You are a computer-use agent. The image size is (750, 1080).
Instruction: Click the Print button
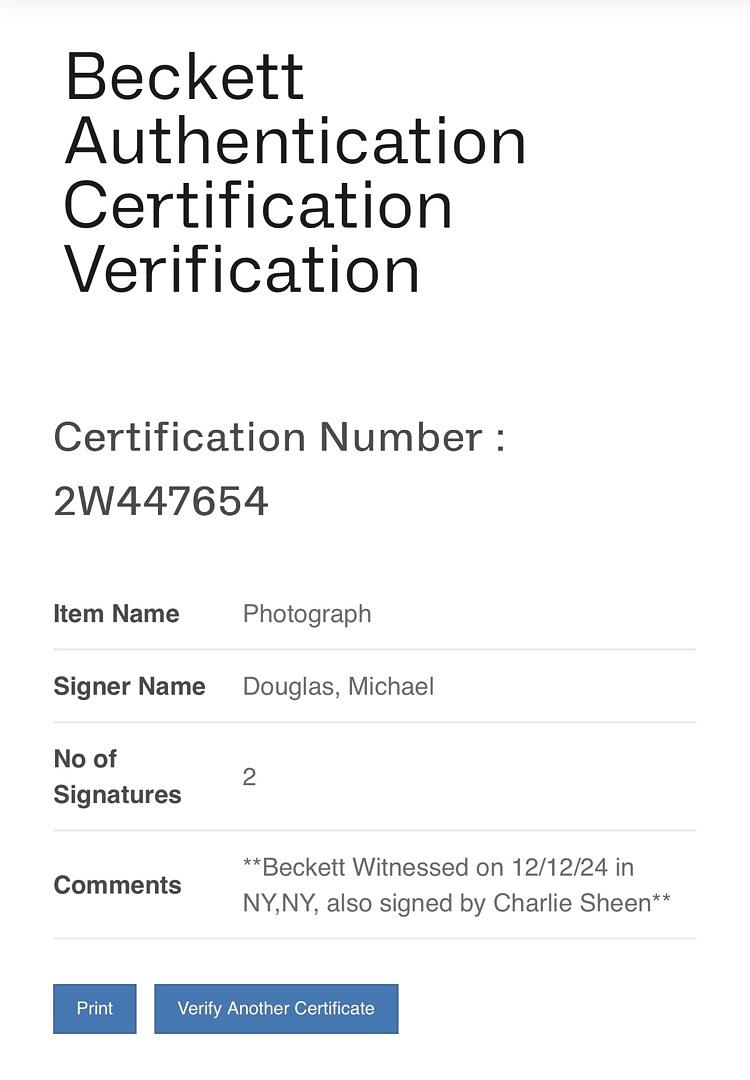[x=94, y=1008]
